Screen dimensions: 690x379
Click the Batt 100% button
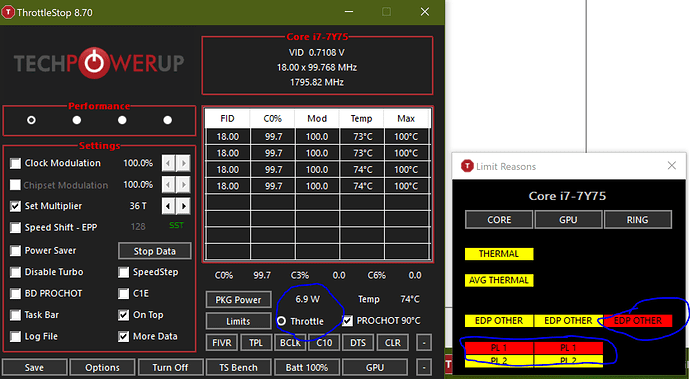click(x=307, y=367)
